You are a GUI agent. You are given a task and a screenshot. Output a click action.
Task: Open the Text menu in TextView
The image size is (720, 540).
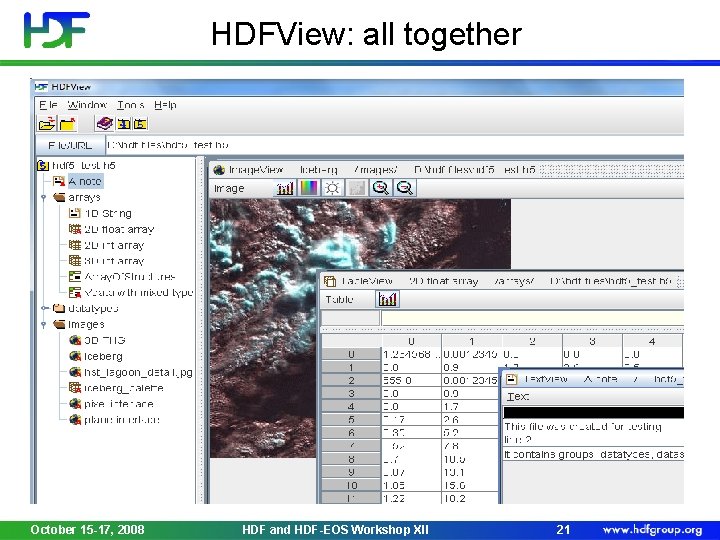coord(518,396)
